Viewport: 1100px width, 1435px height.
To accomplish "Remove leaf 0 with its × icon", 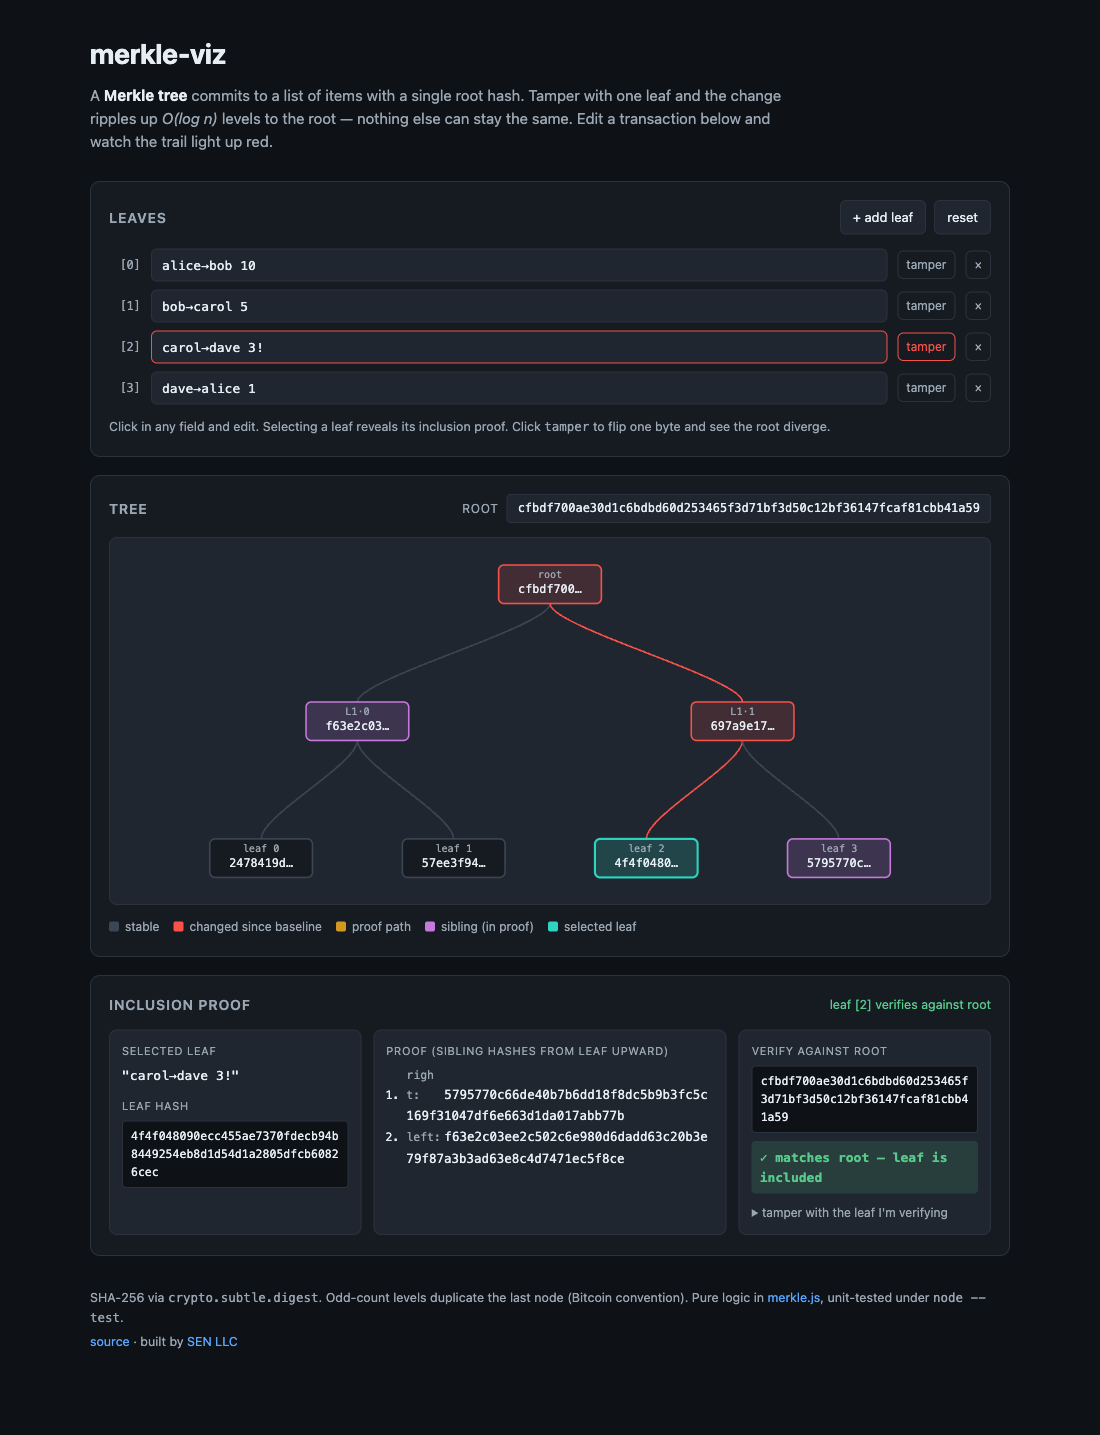I will pyautogui.click(x=978, y=265).
